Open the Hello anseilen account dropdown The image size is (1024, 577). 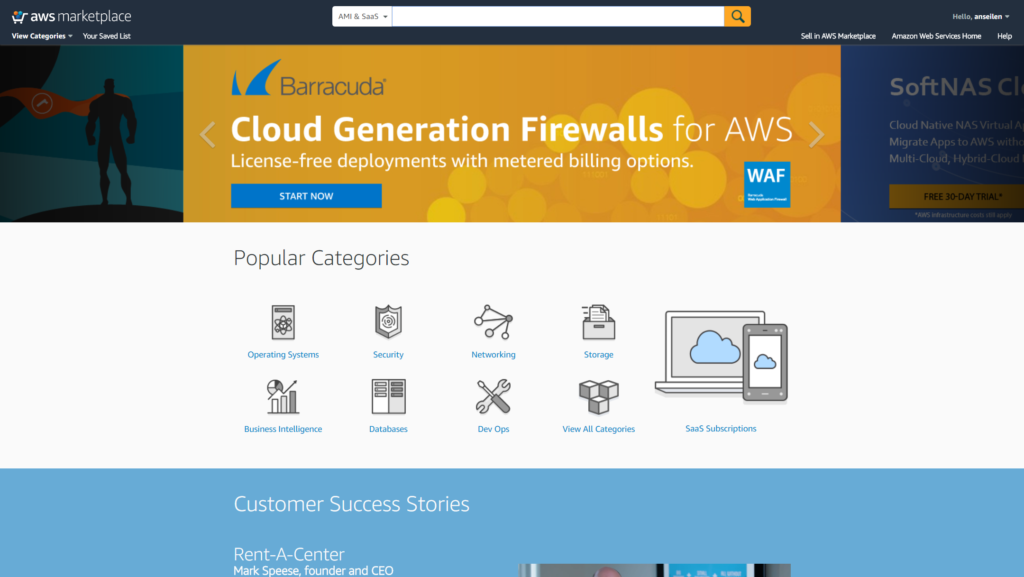(x=980, y=16)
